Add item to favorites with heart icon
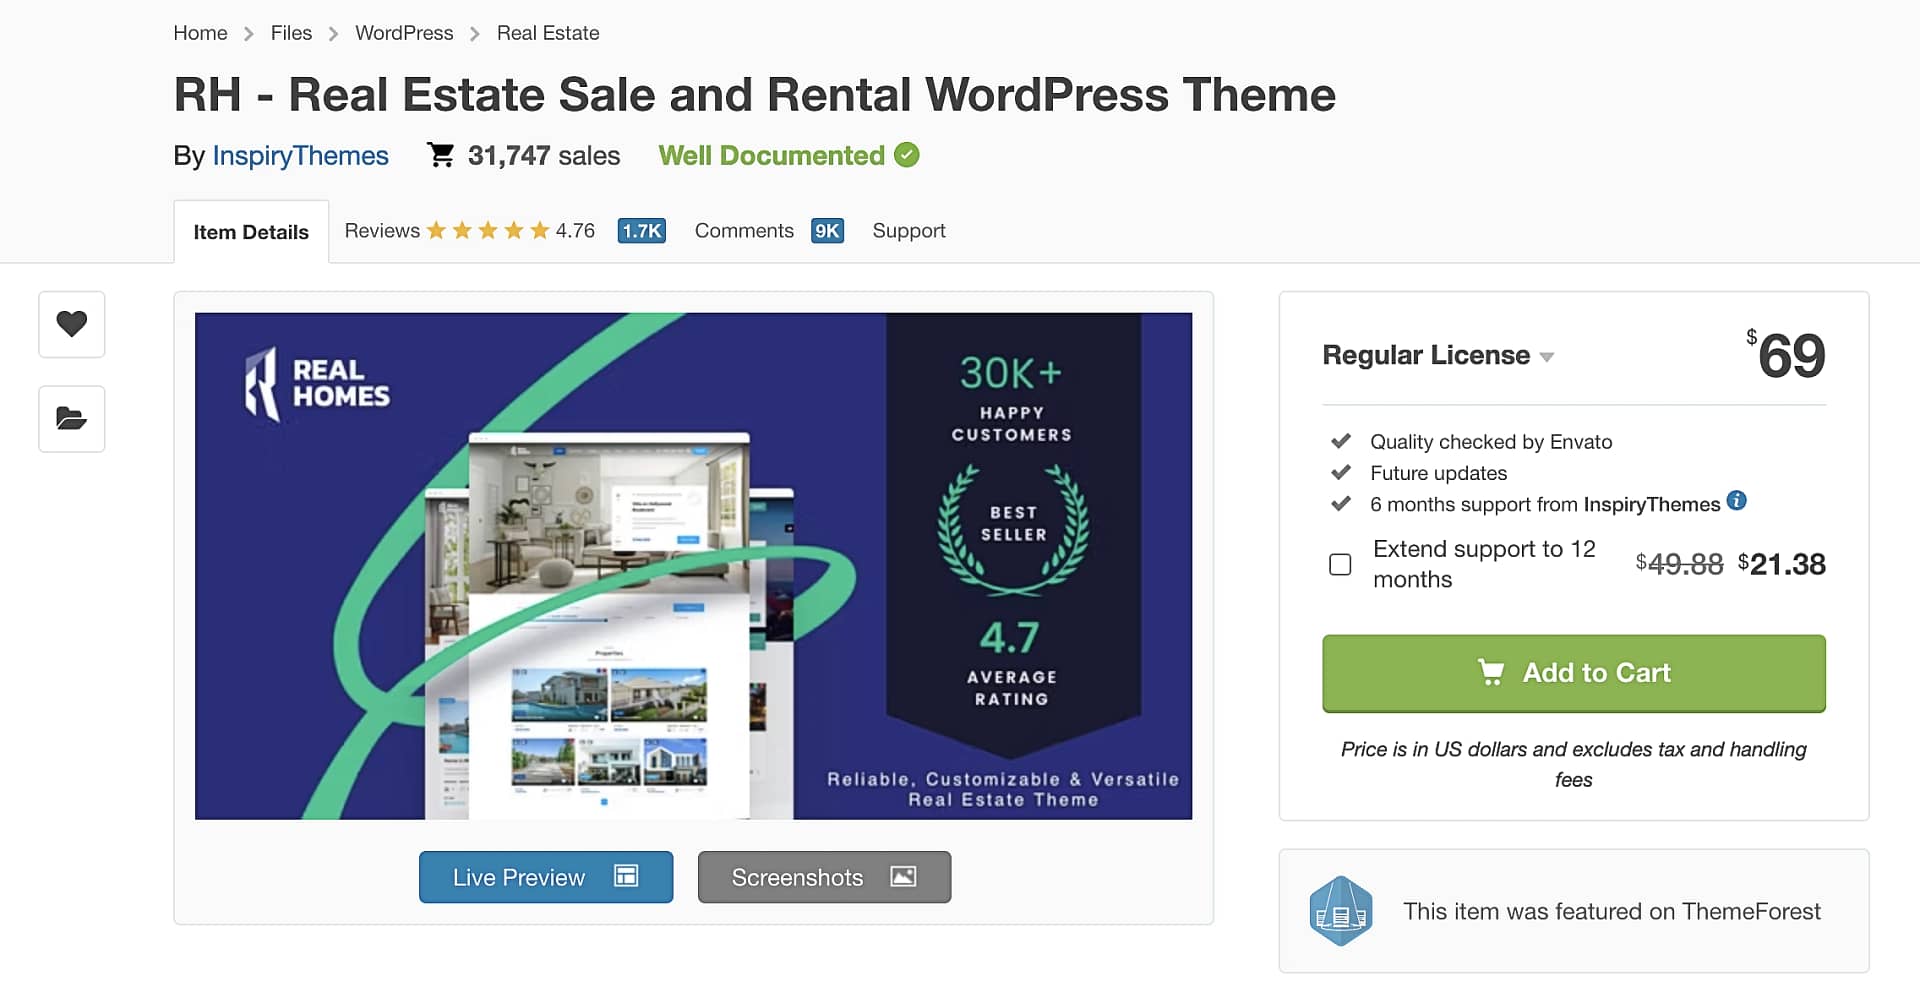 click(71, 324)
